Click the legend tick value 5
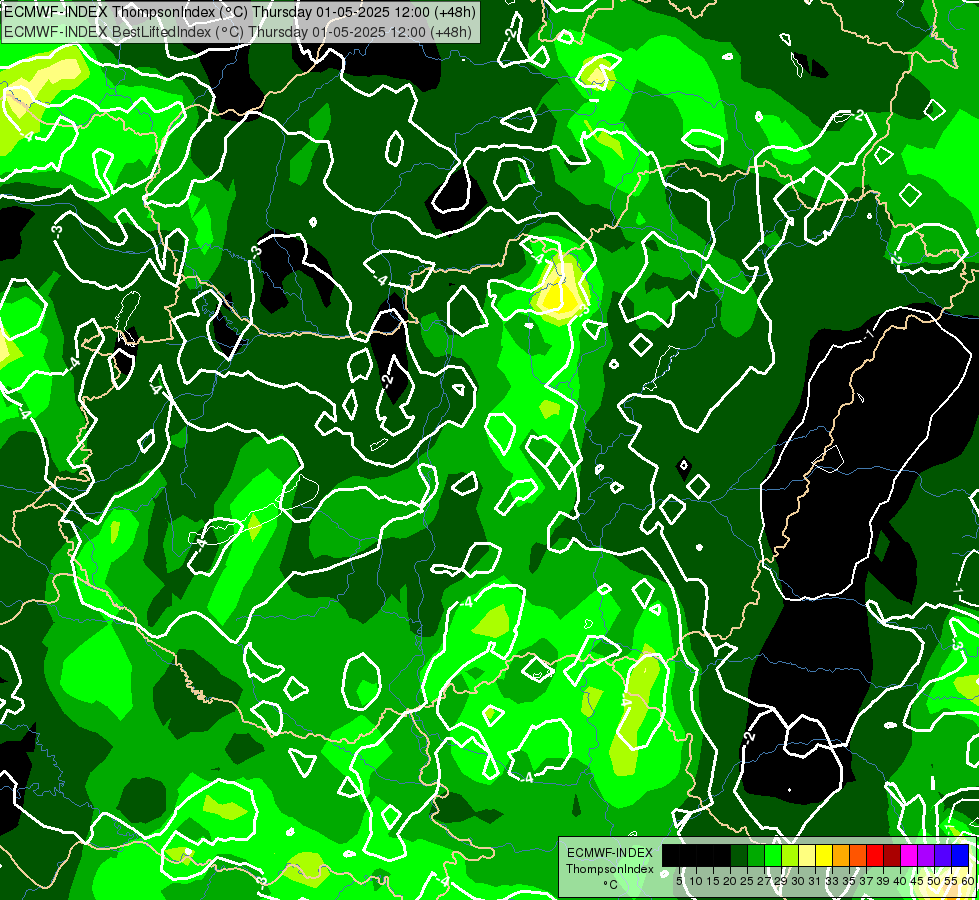This screenshot has height=900, width=979. point(679,881)
